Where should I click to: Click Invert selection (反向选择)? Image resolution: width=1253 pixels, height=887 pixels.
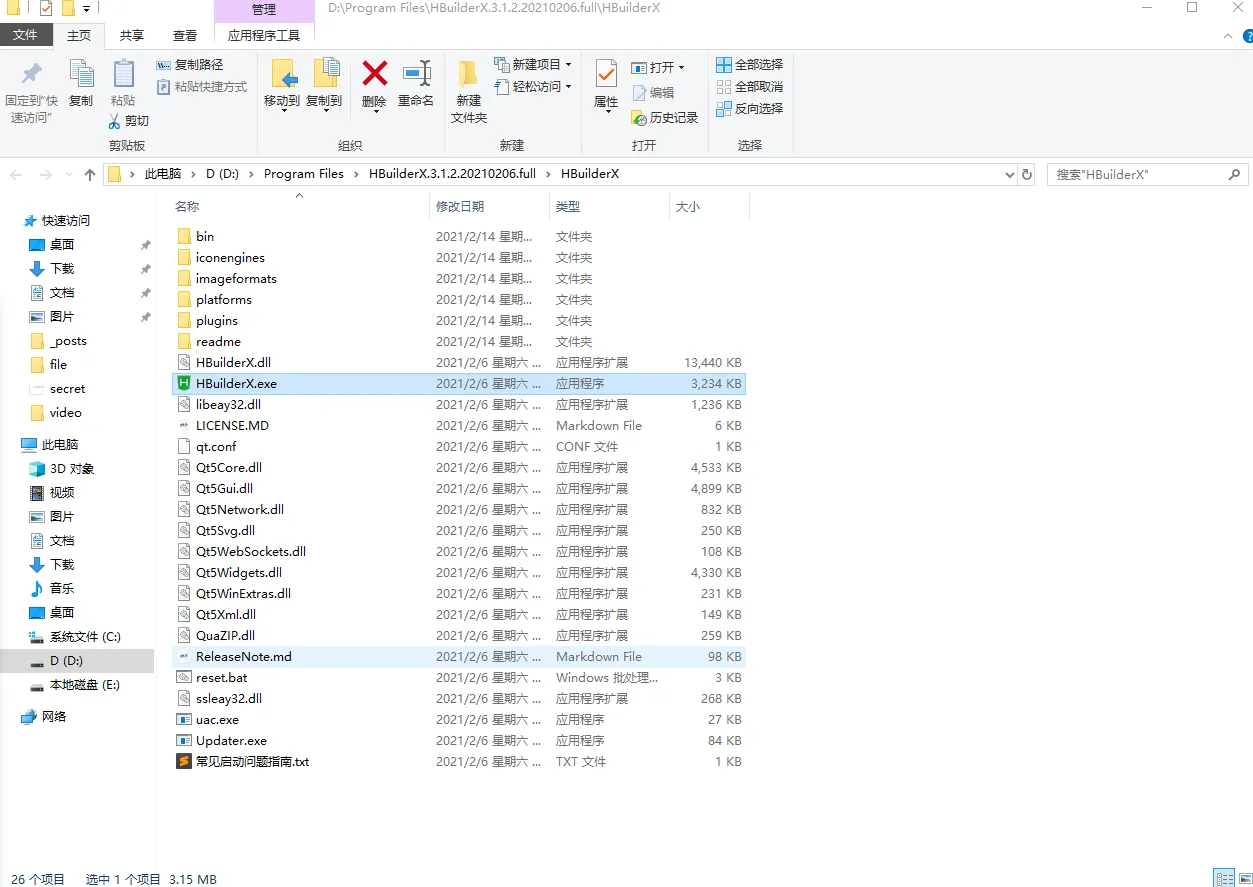[x=749, y=109]
